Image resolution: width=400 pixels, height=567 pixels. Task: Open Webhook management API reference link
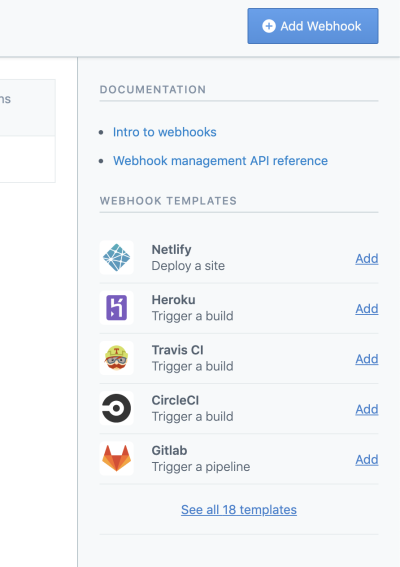coord(220,161)
